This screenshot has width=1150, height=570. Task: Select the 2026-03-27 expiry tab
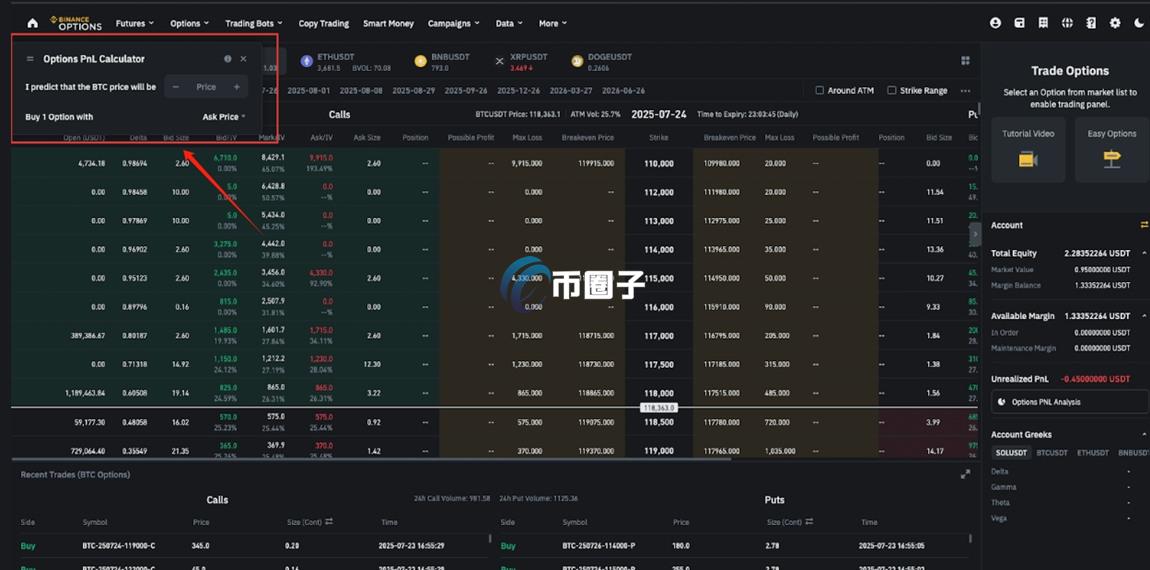click(571, 90)
